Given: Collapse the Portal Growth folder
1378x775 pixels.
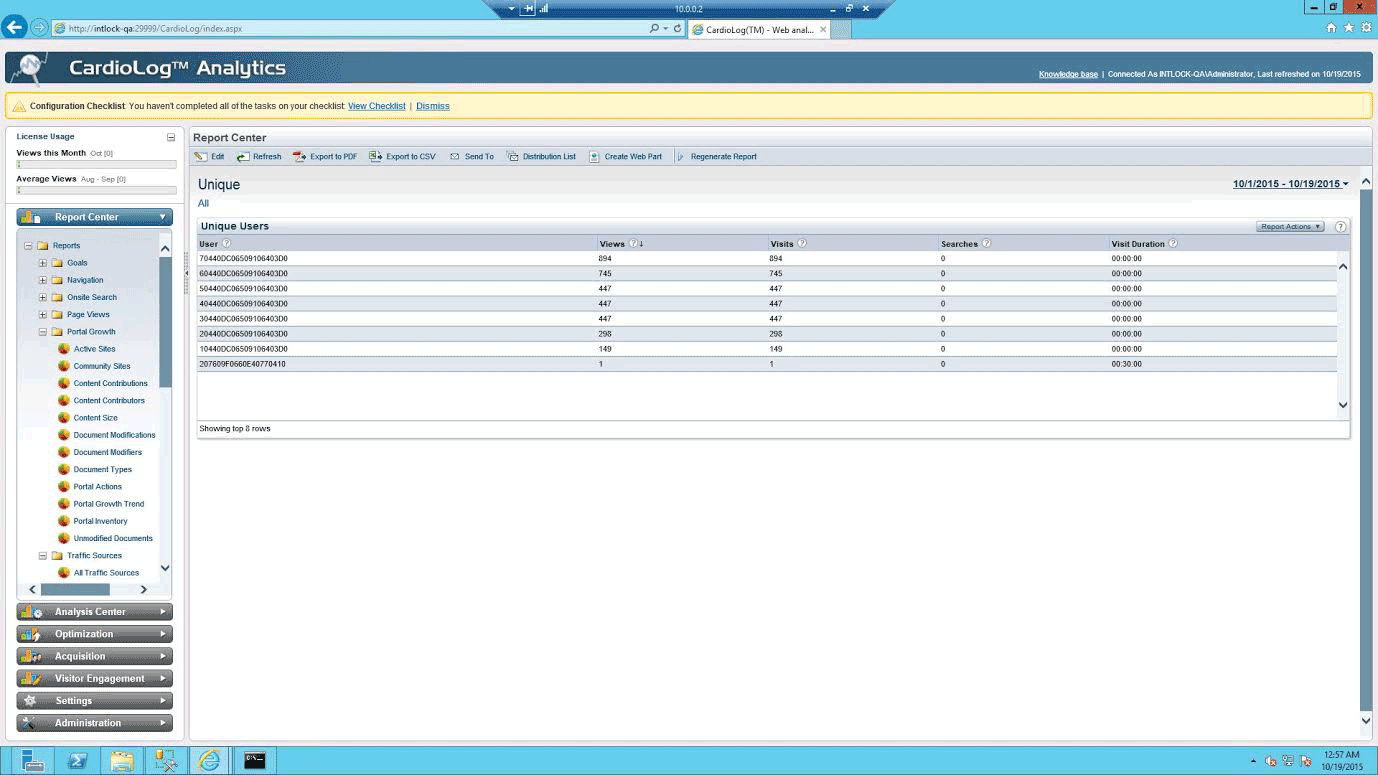Looking at the screenshot, I should pyautogui.click(x=43, y=332).
